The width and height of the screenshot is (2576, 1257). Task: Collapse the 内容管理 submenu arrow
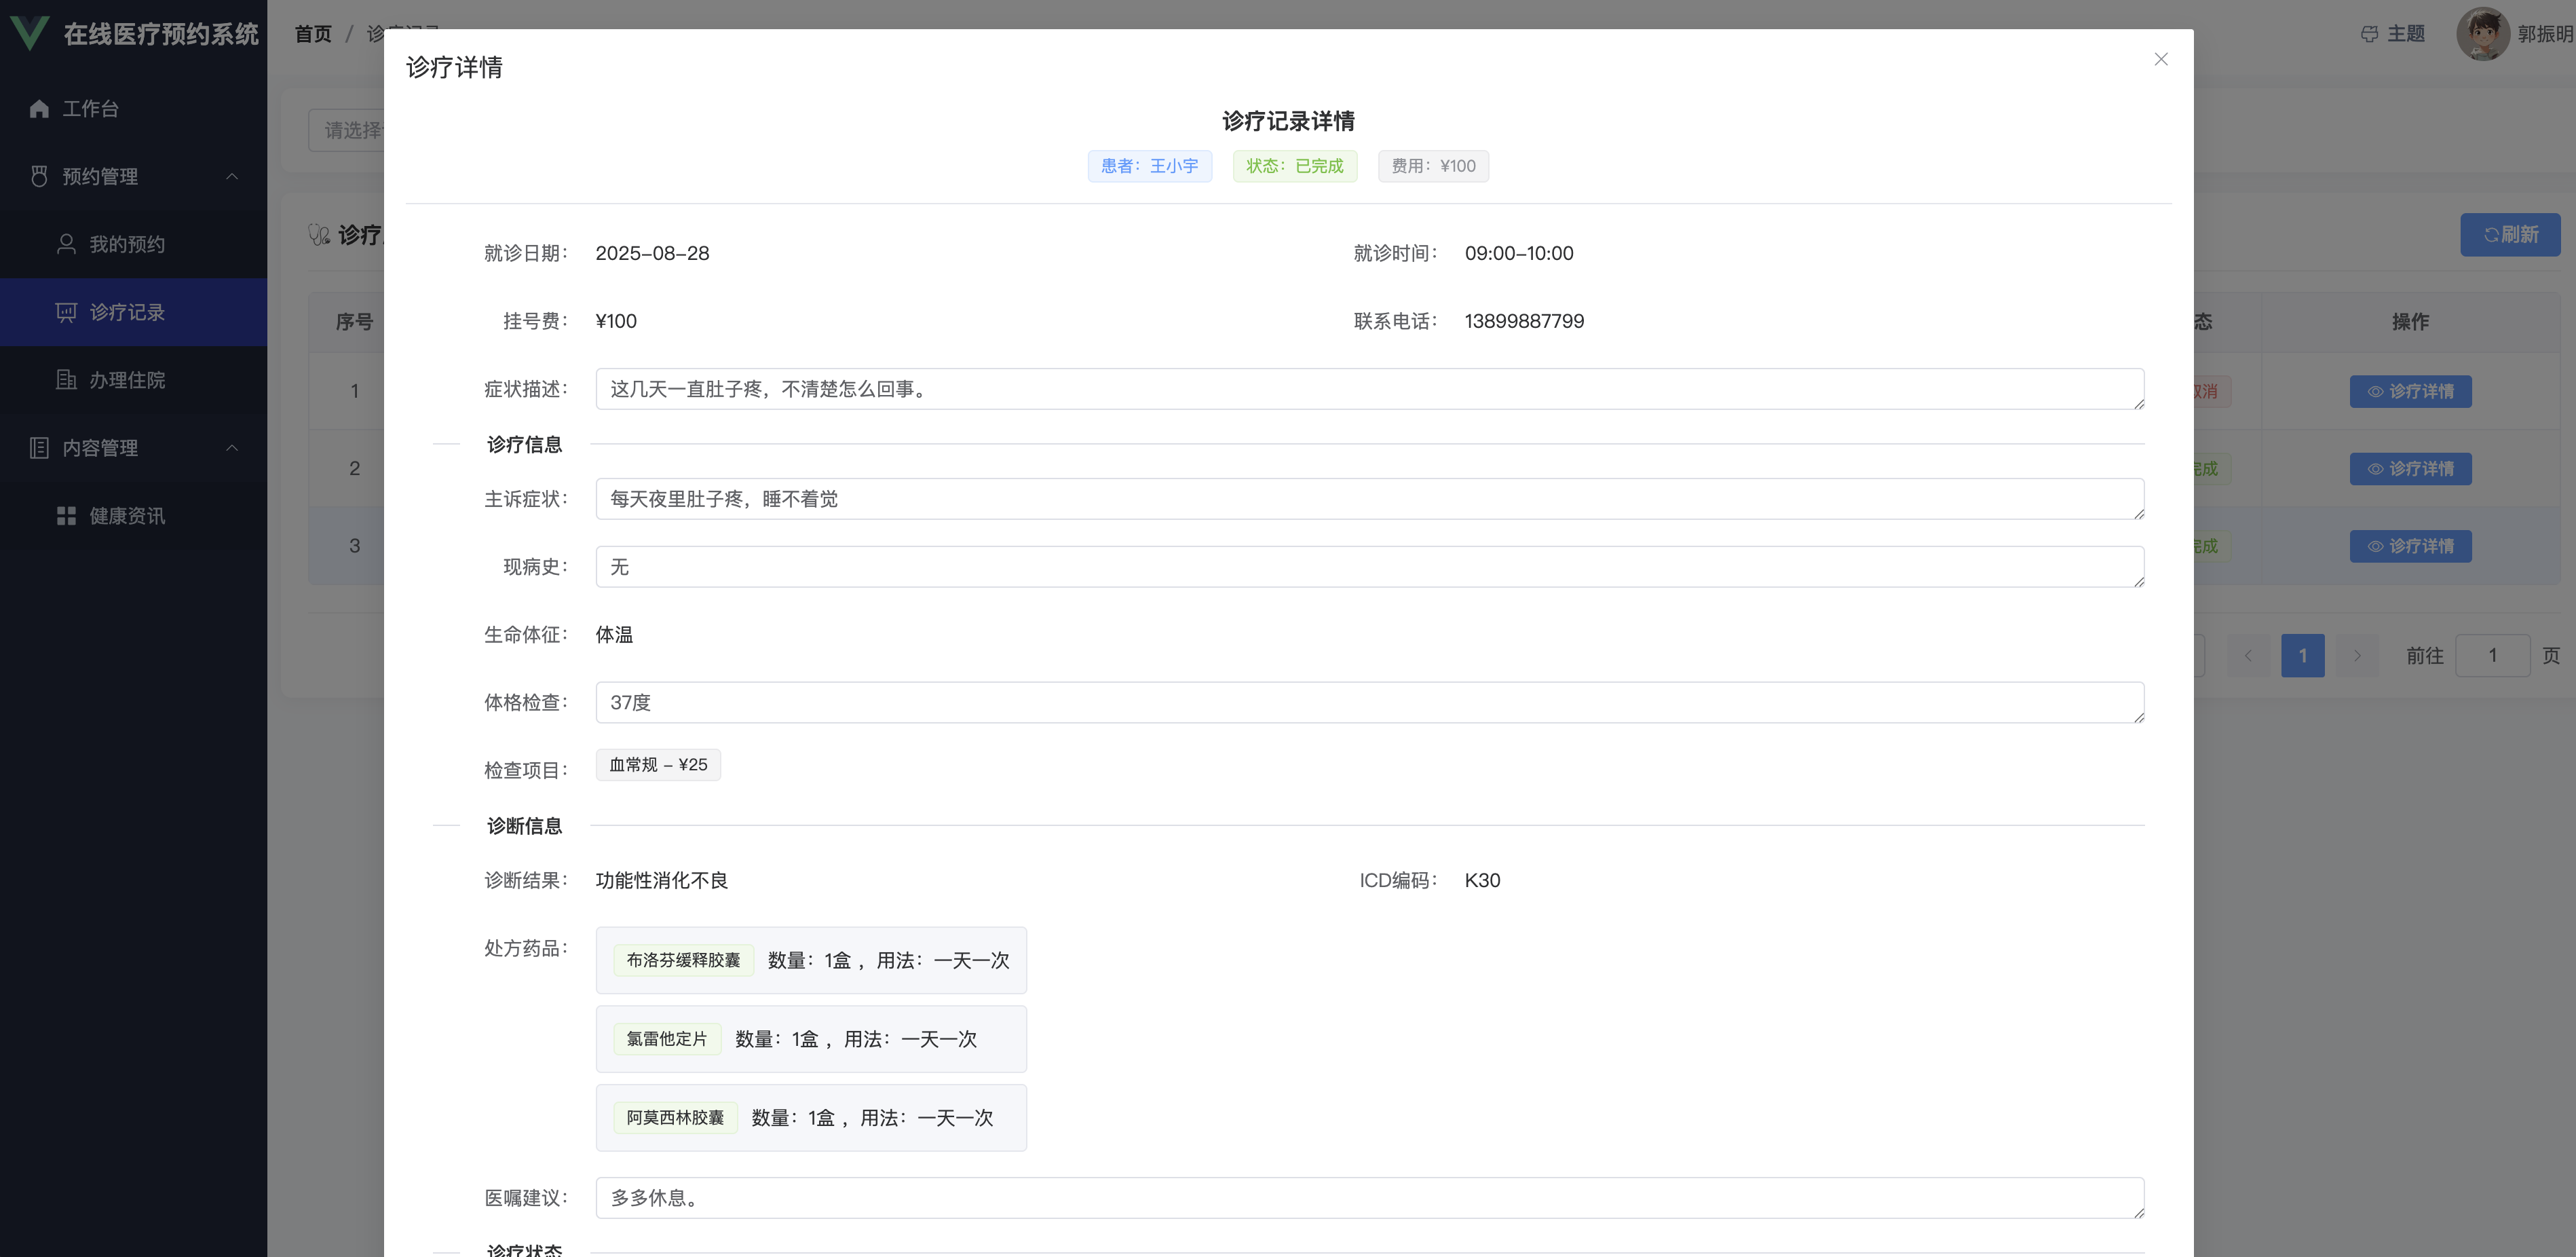(x=232, y=448)
